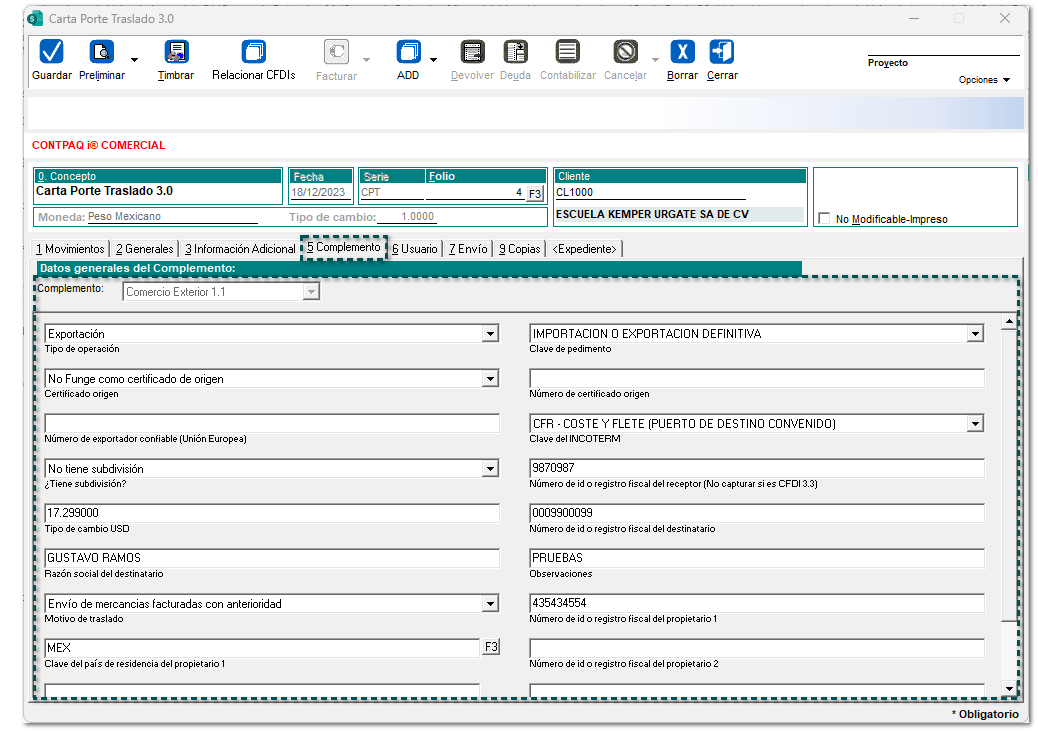Click the F3 button beside Folio
This screenshot has width=1038, height=732.
[535, 193]
